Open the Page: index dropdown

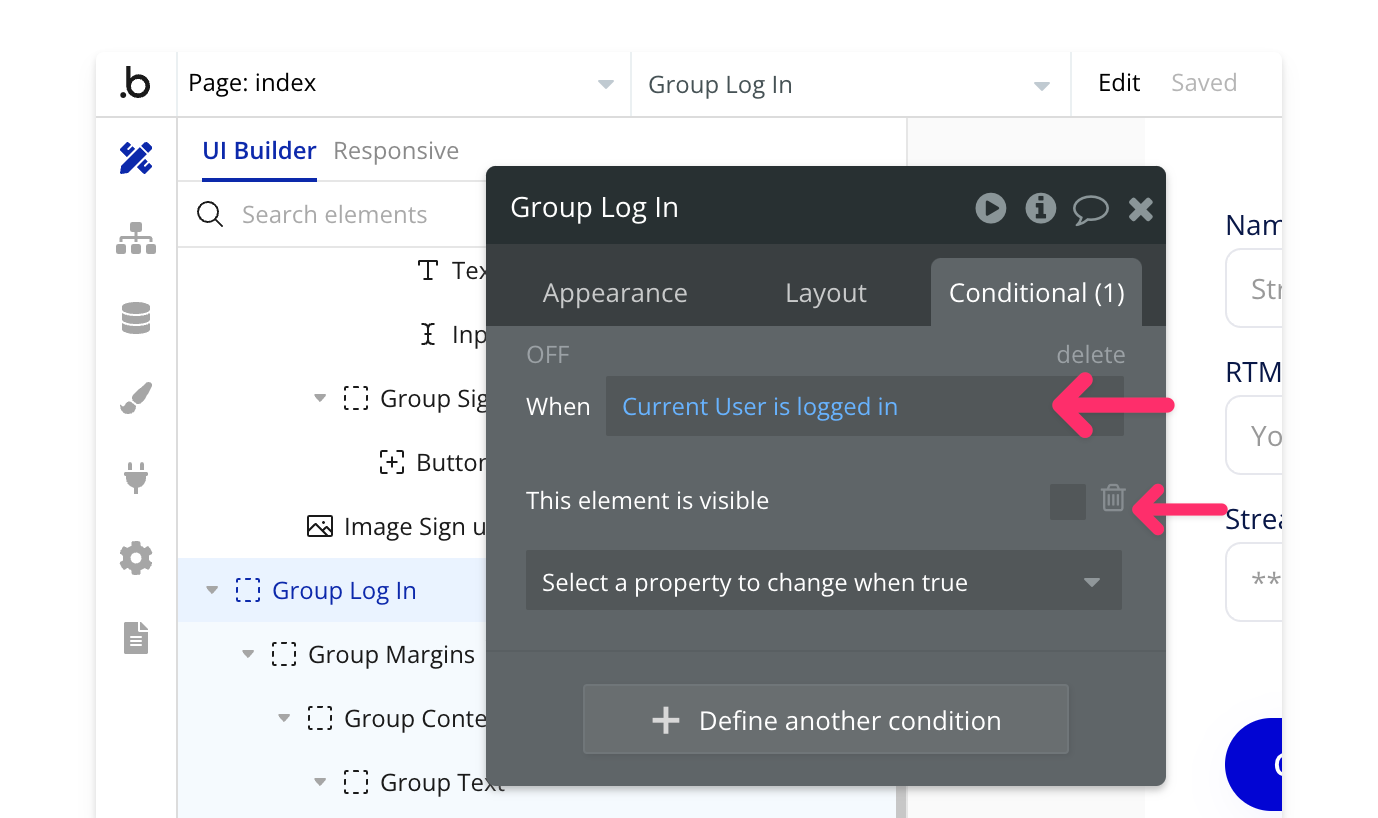point(402,84)
